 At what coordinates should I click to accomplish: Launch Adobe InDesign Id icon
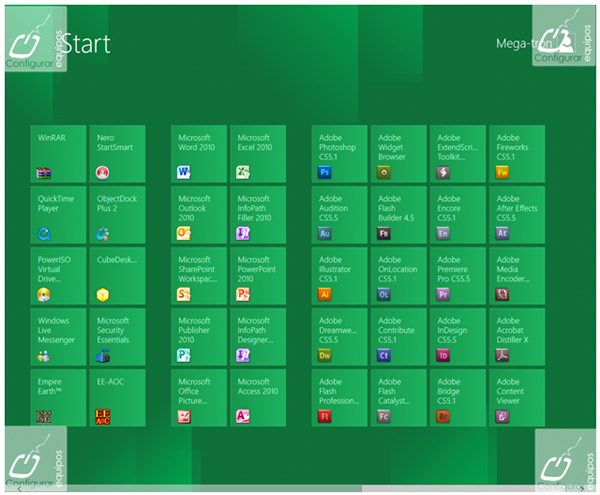(x=443, y=355)
